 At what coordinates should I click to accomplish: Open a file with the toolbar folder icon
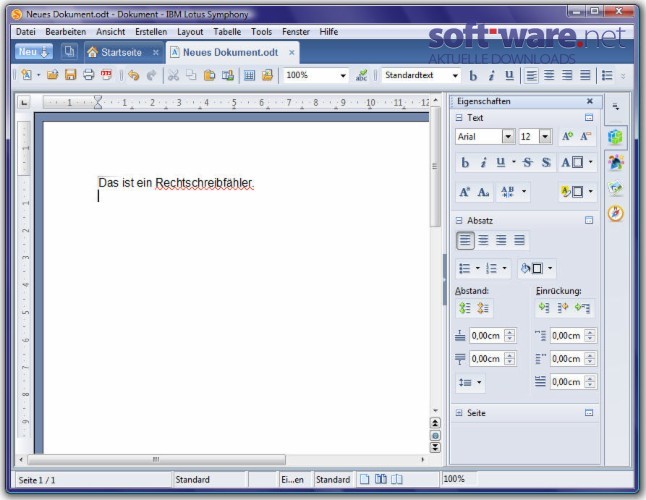pos(52,75)
